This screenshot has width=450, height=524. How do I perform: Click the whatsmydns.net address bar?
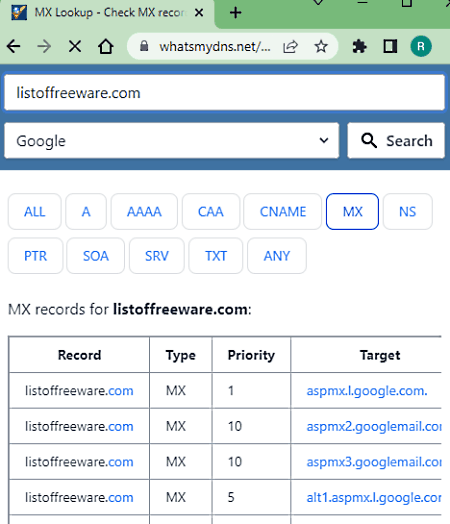coord(214,47)
